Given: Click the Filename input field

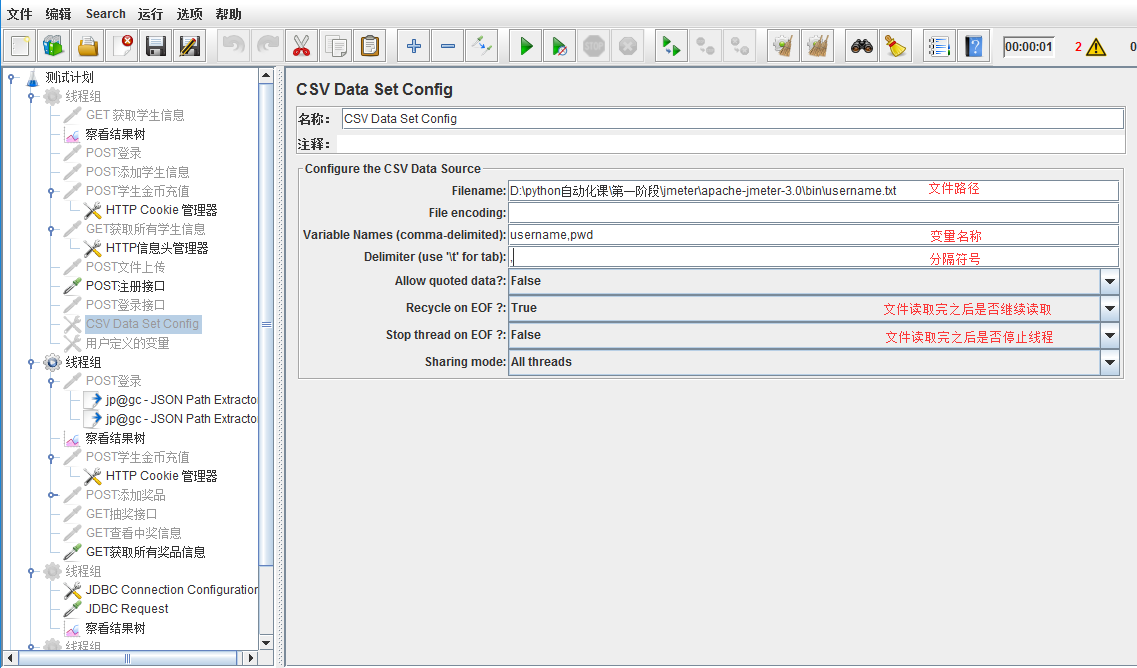Looking at the screenshot, I should [x=812, y=190].
